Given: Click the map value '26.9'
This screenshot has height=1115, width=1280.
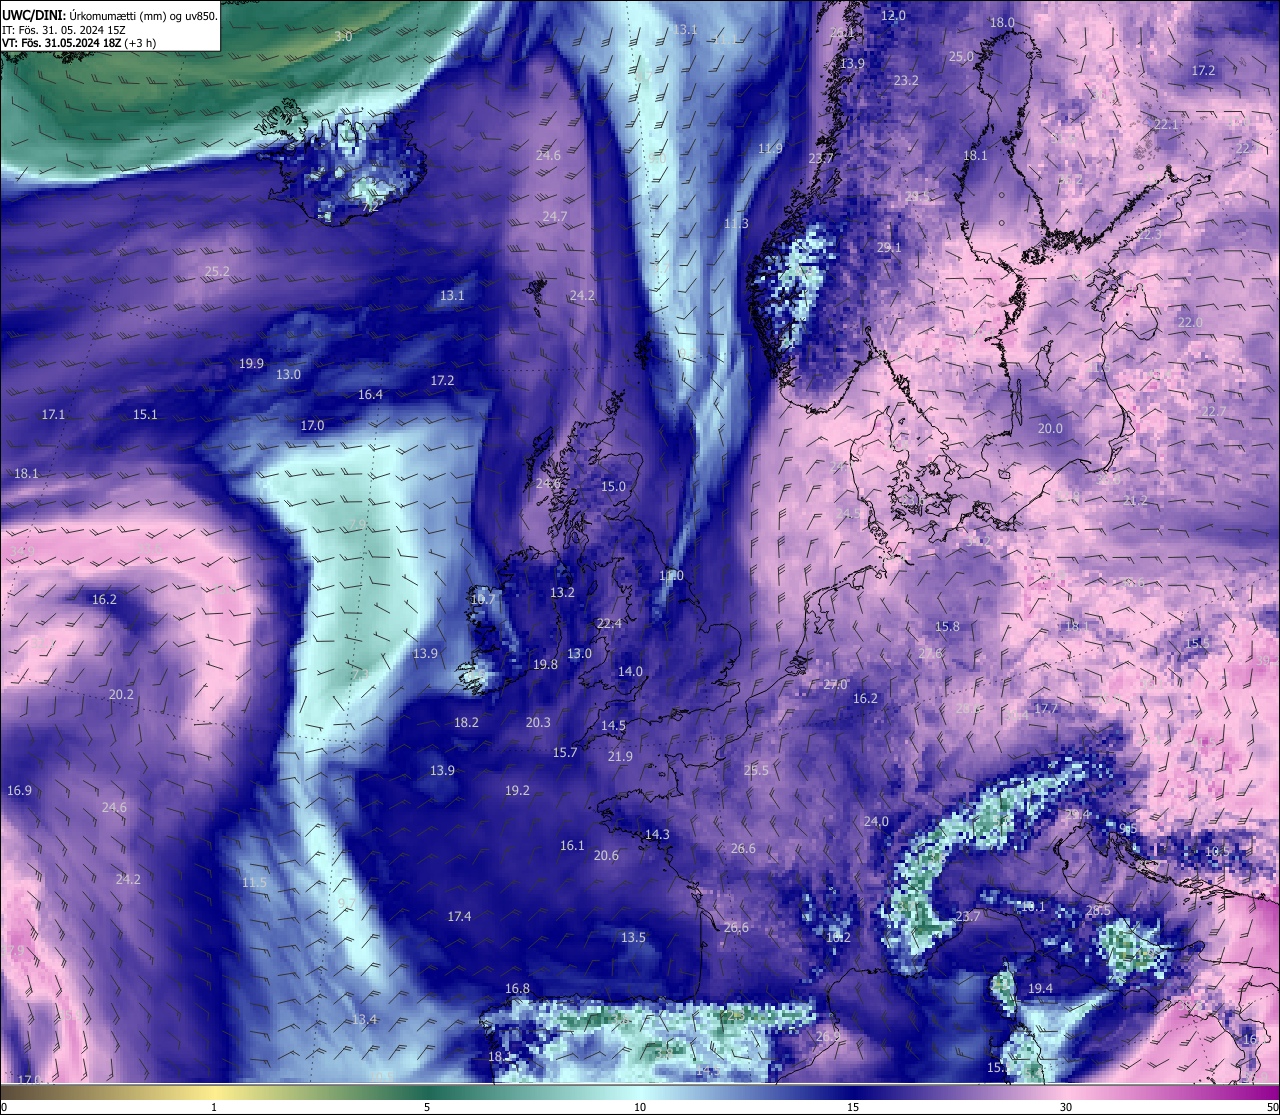Looking at the screenshot, I should (x=828, y=1036).
